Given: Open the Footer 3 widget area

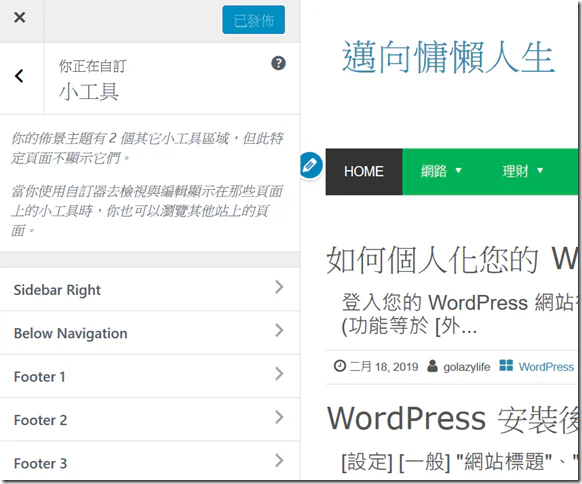Looking at the screenshot, I should [150, 461].
